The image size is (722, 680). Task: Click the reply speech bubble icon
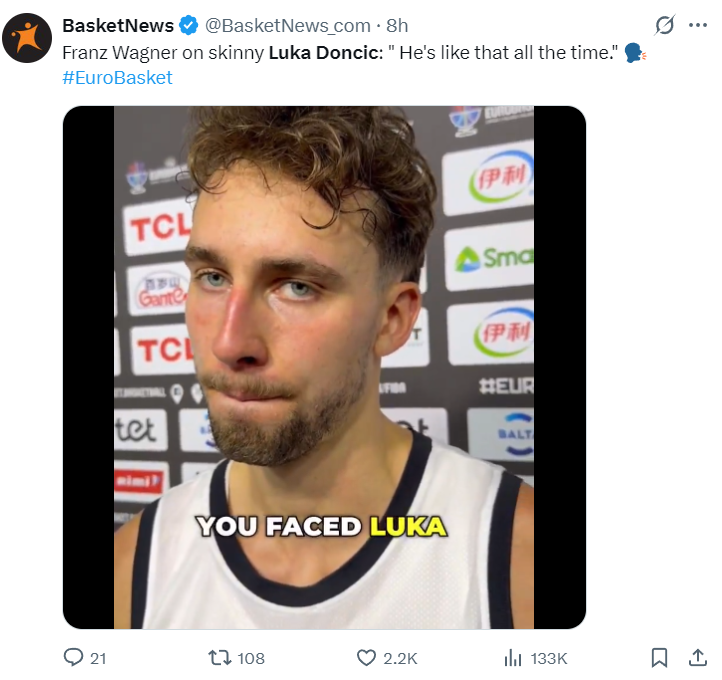coord(73,657)
